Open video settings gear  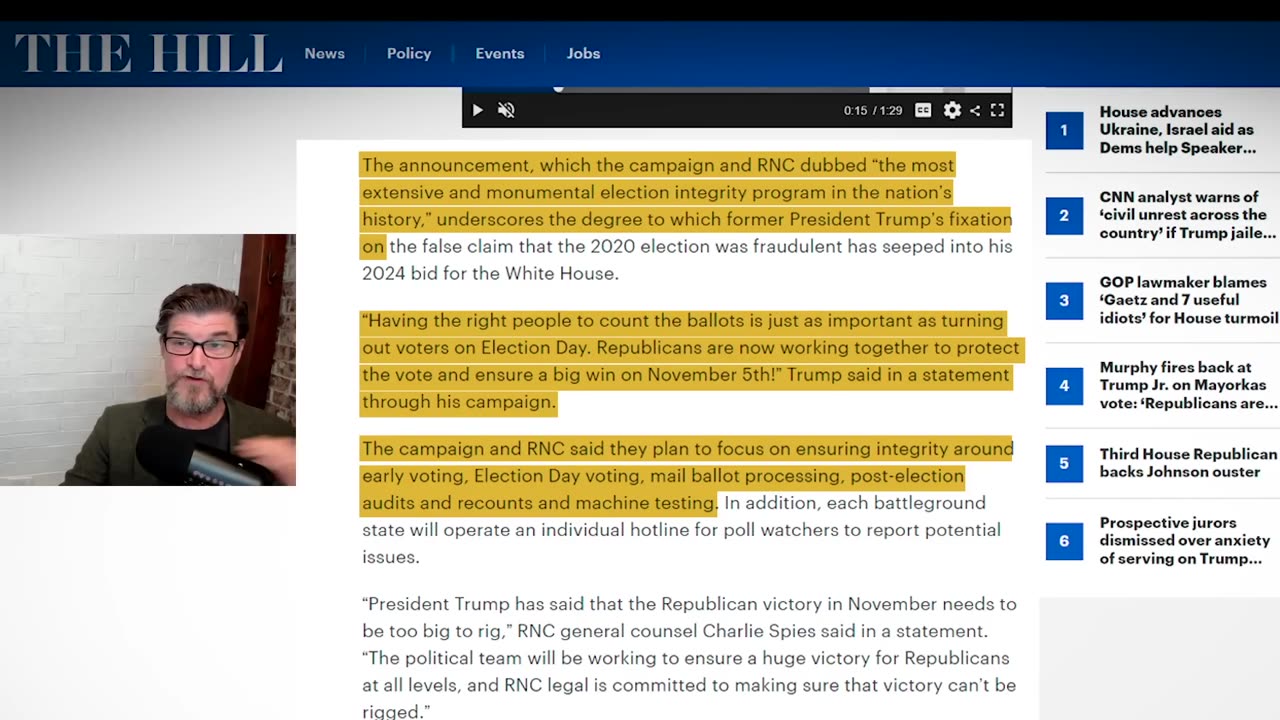click(x=952, y=110)
